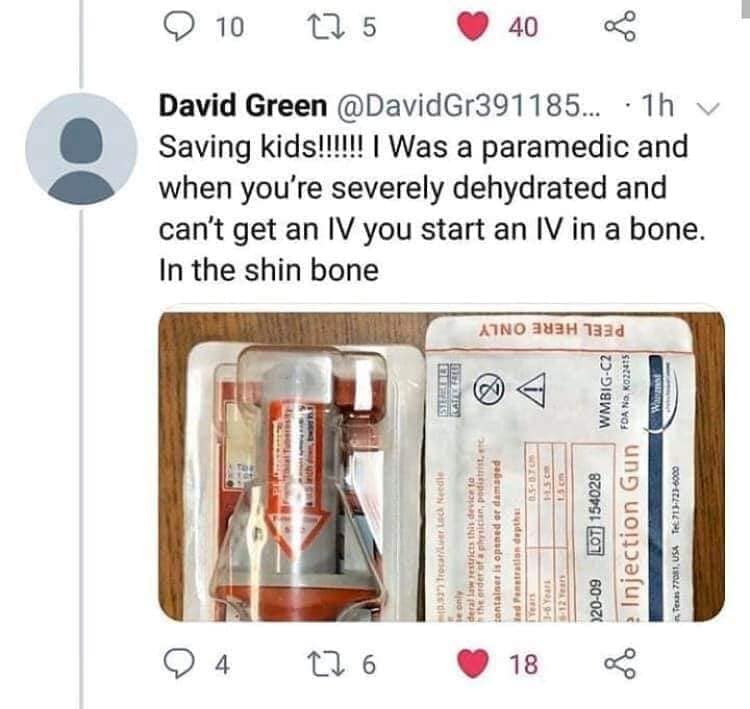Retweet David Green's tweet
The width and height of the screenshot is (750, 709).
pos(327,664)
